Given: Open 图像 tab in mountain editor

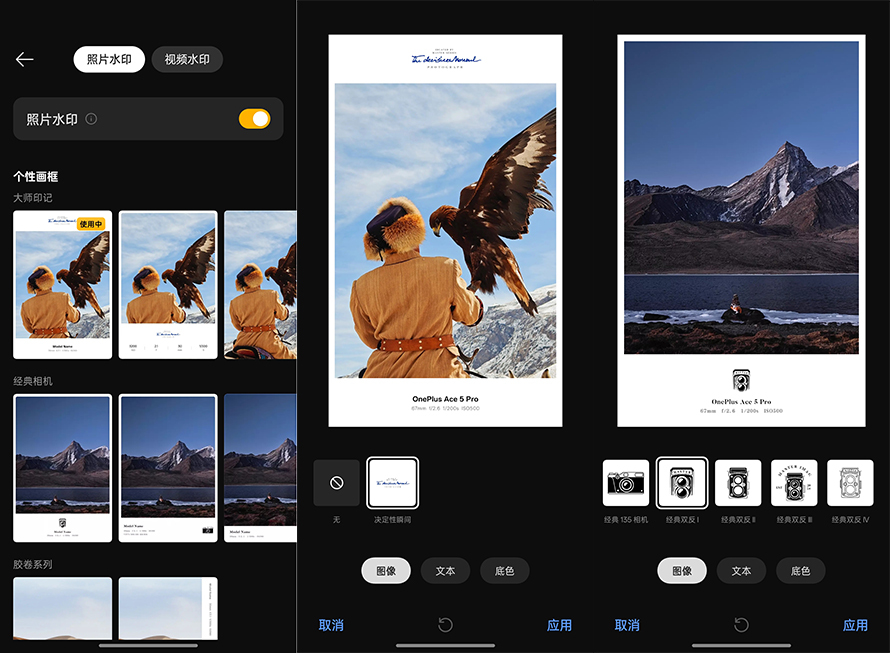Looking at the screenshot, I should point(682,571).
